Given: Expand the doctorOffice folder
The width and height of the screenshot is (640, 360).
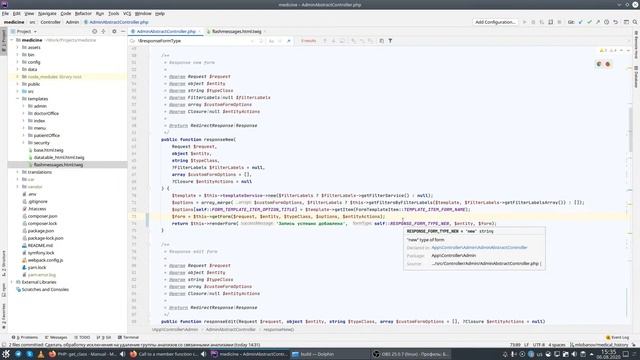Looking at the screenshot, I should click(23, 113).
